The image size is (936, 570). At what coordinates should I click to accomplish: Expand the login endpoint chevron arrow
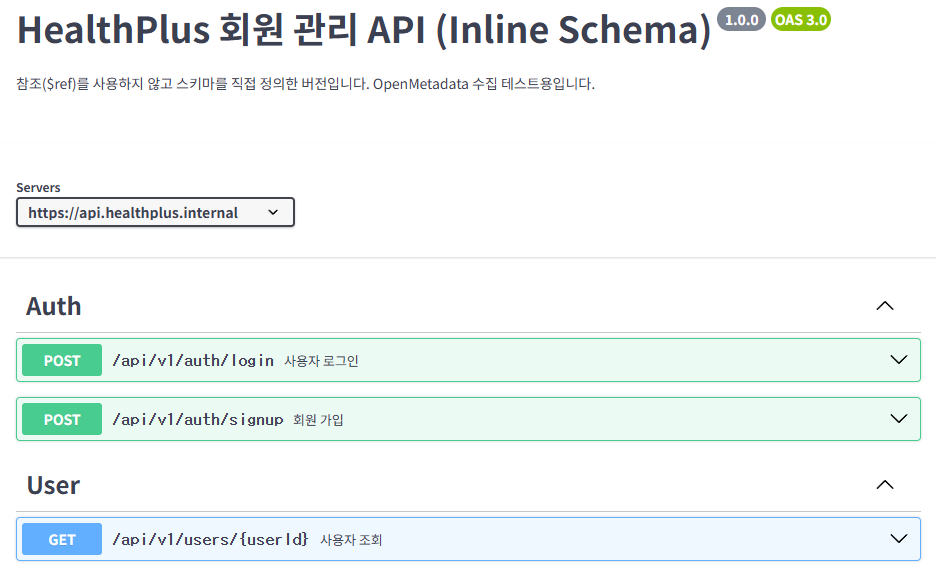[x=898, y=360]
